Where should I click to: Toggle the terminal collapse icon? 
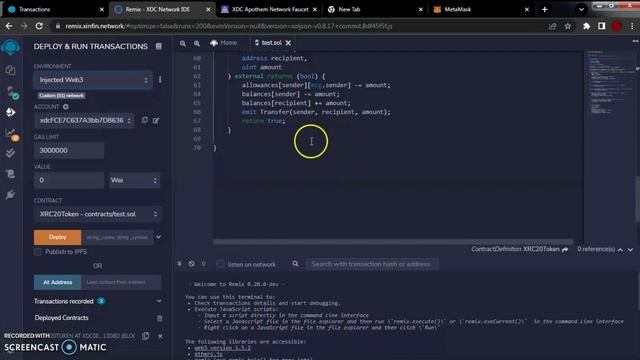click(x=179, y=264)
